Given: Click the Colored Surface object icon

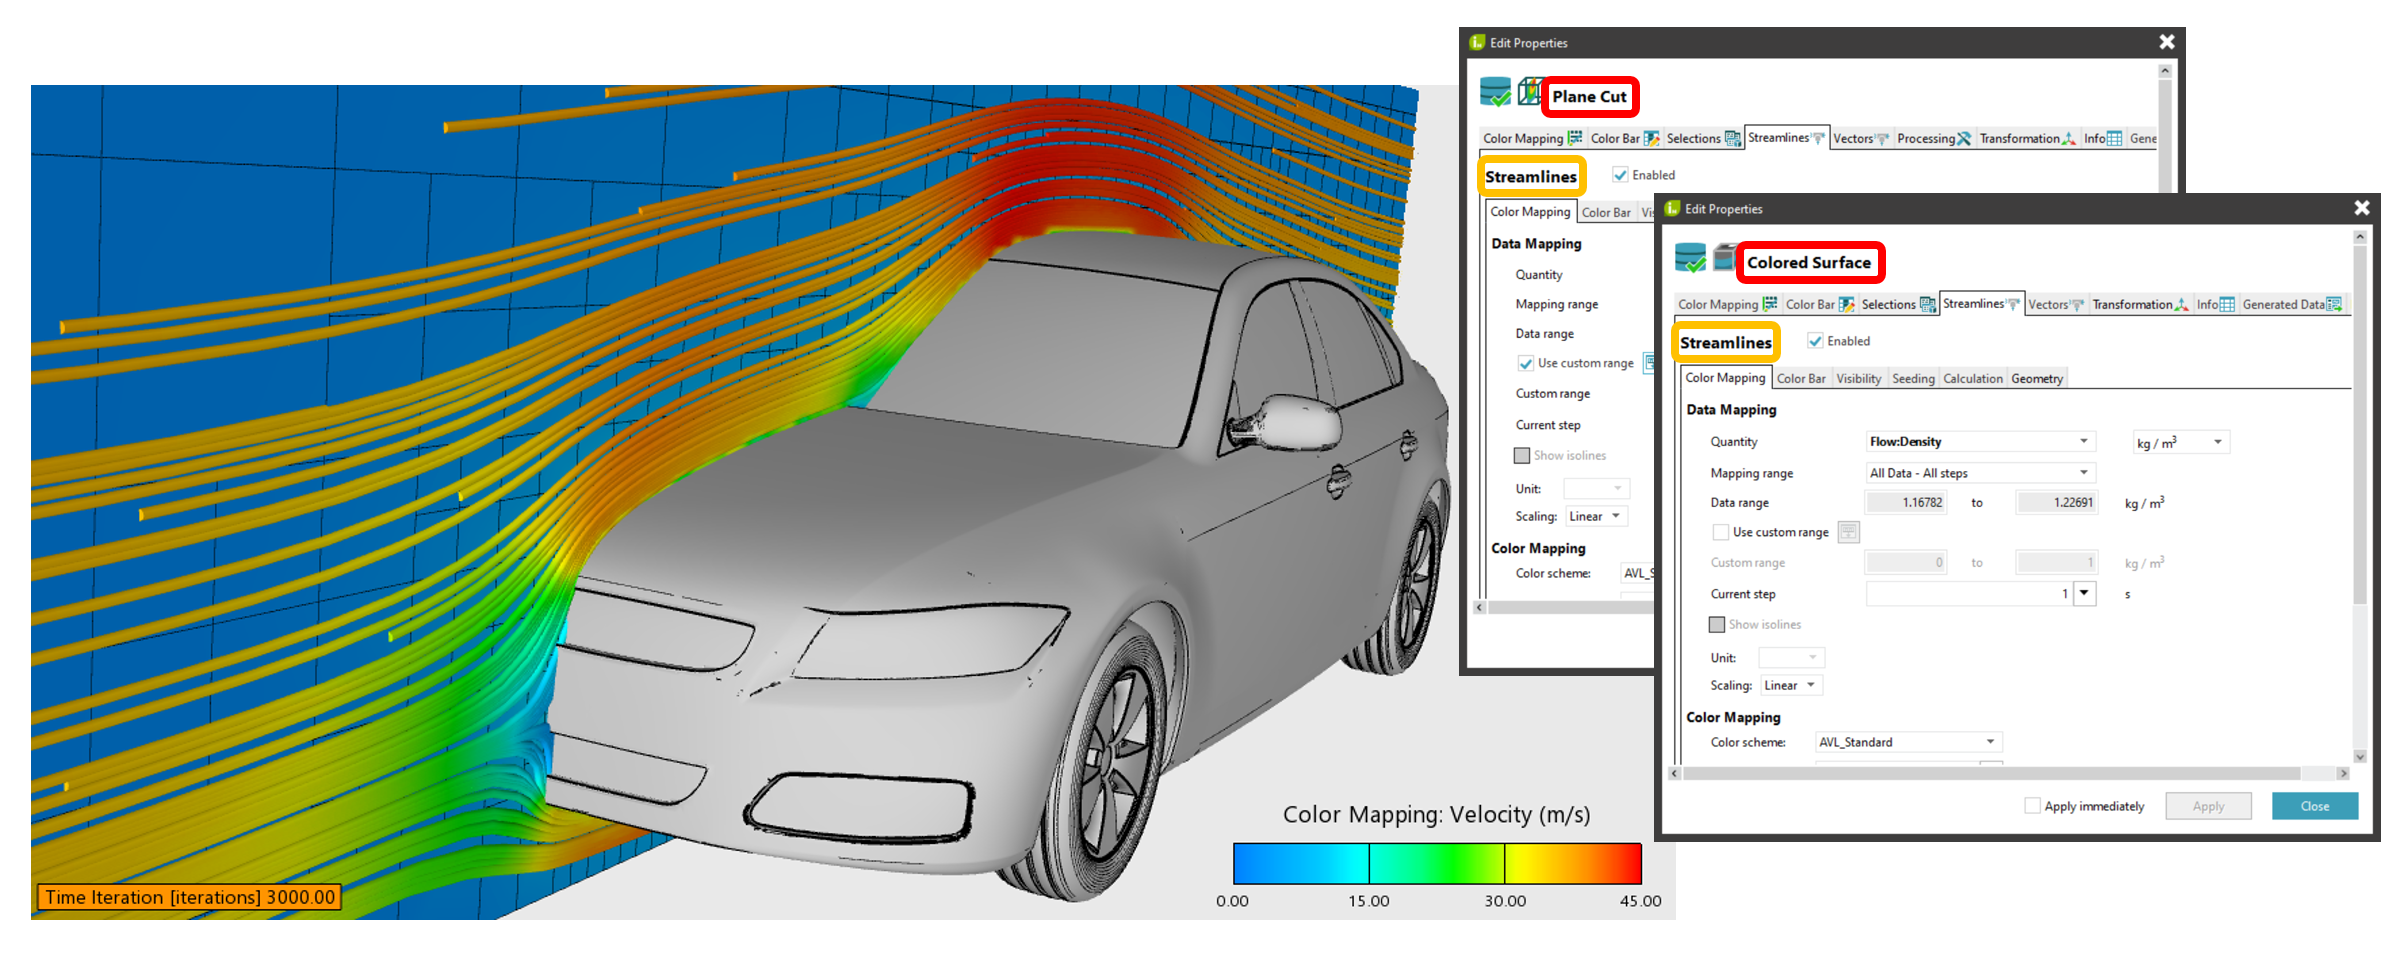Looking at the screenshot, I should pyautogui.click(x=1723, y=258).
